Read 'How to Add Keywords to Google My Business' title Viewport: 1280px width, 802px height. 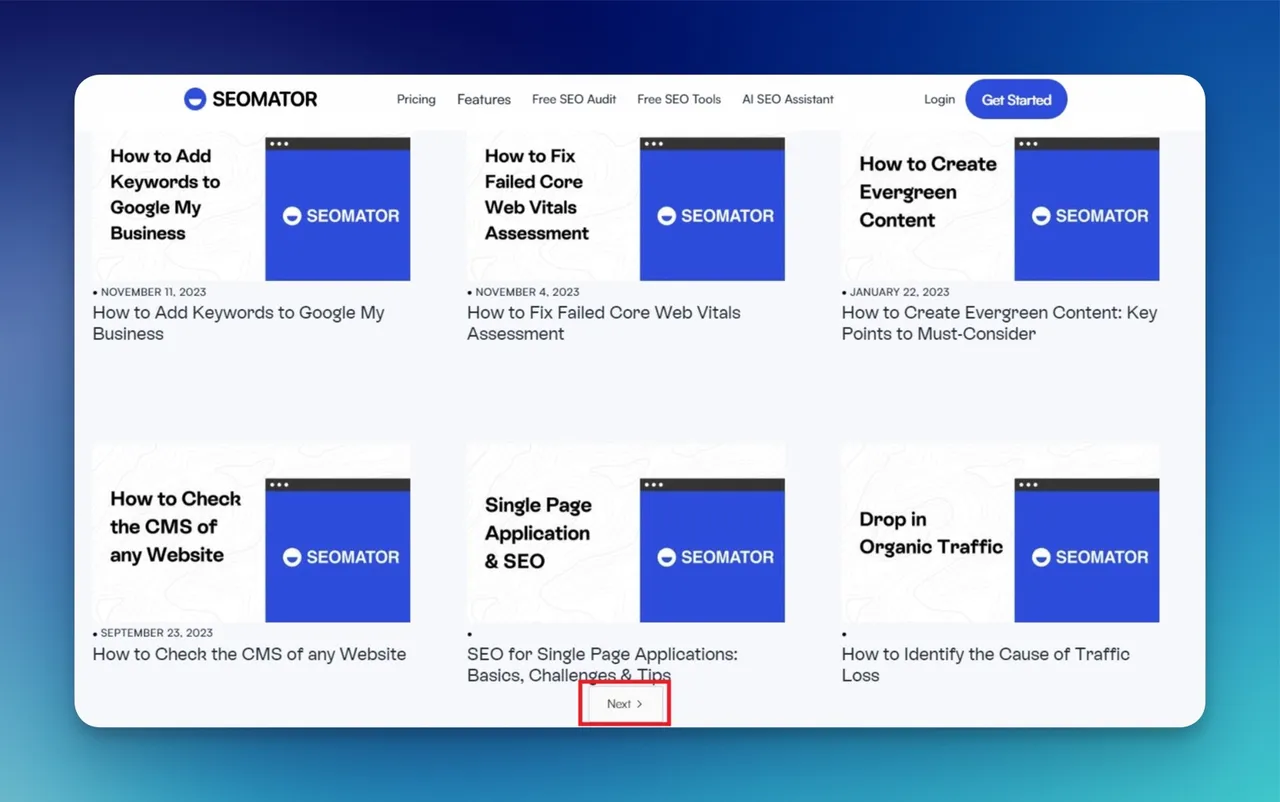coord(239,323)
